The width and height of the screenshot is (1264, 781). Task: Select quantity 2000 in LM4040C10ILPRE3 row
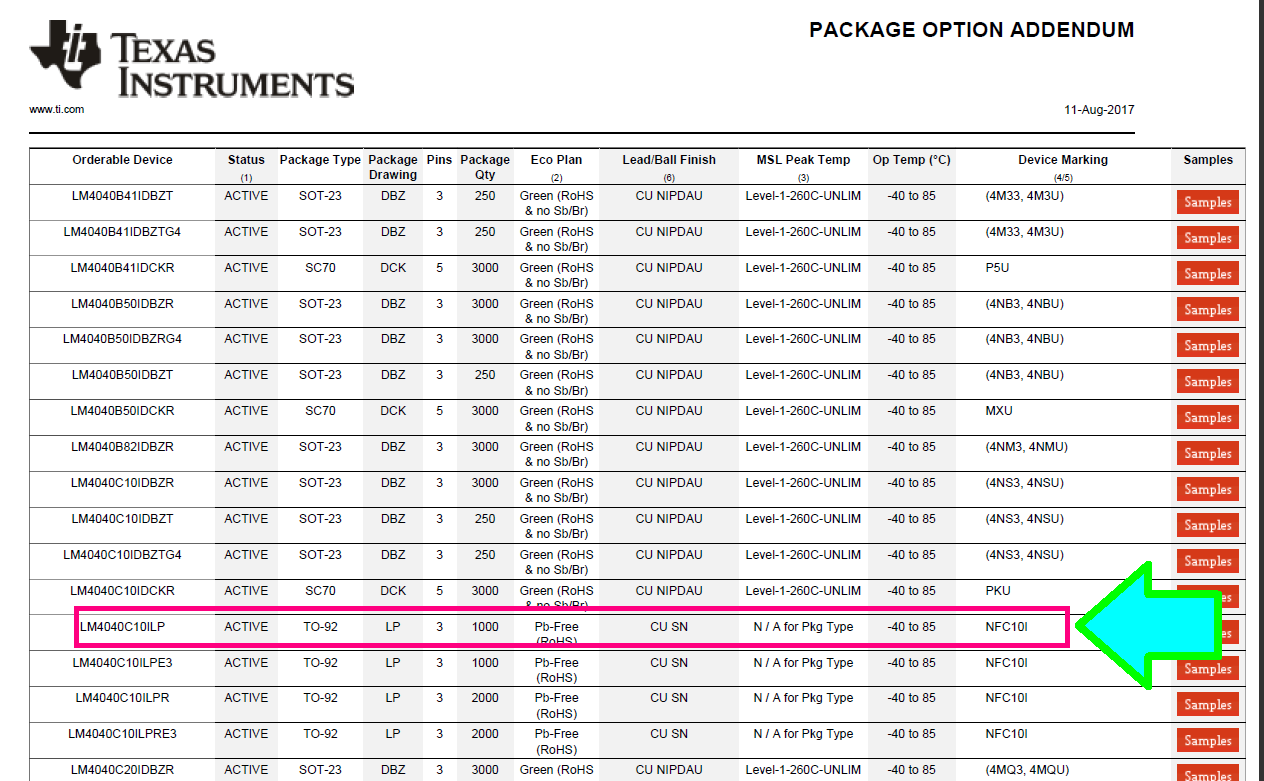pyautogui.click(x=485, y=734)
